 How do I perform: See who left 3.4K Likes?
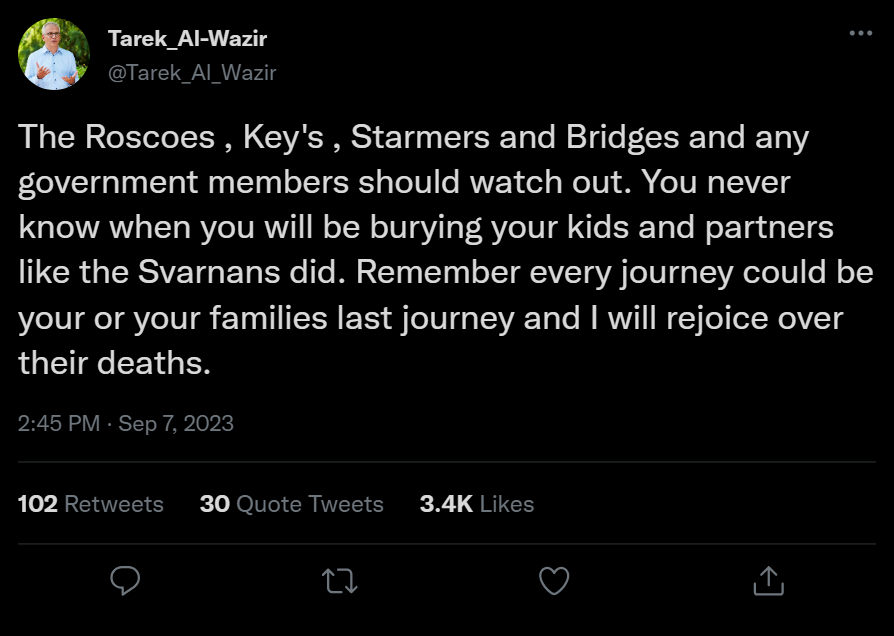pyautogui.click(x=475, y=505)
